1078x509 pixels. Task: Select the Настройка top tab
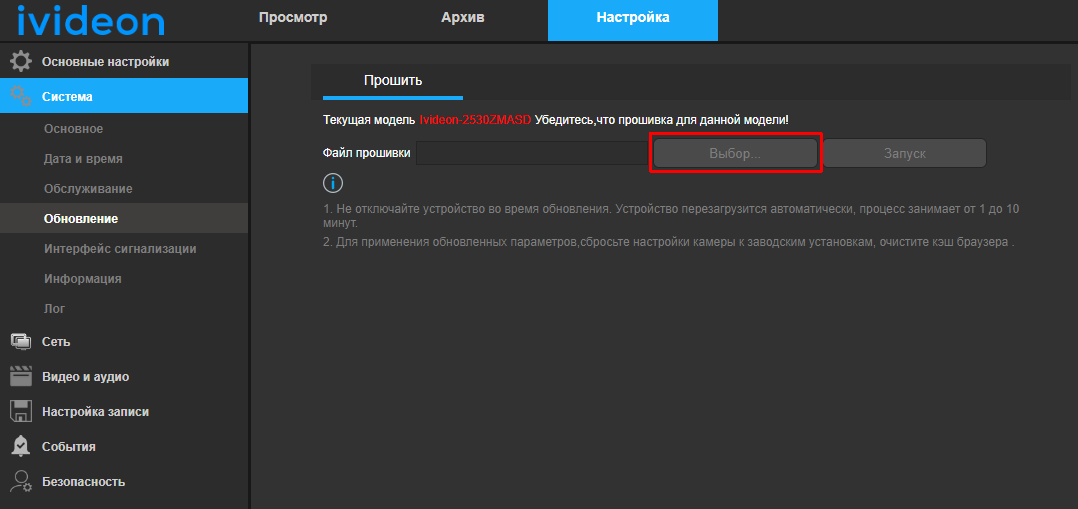(632, 20)
